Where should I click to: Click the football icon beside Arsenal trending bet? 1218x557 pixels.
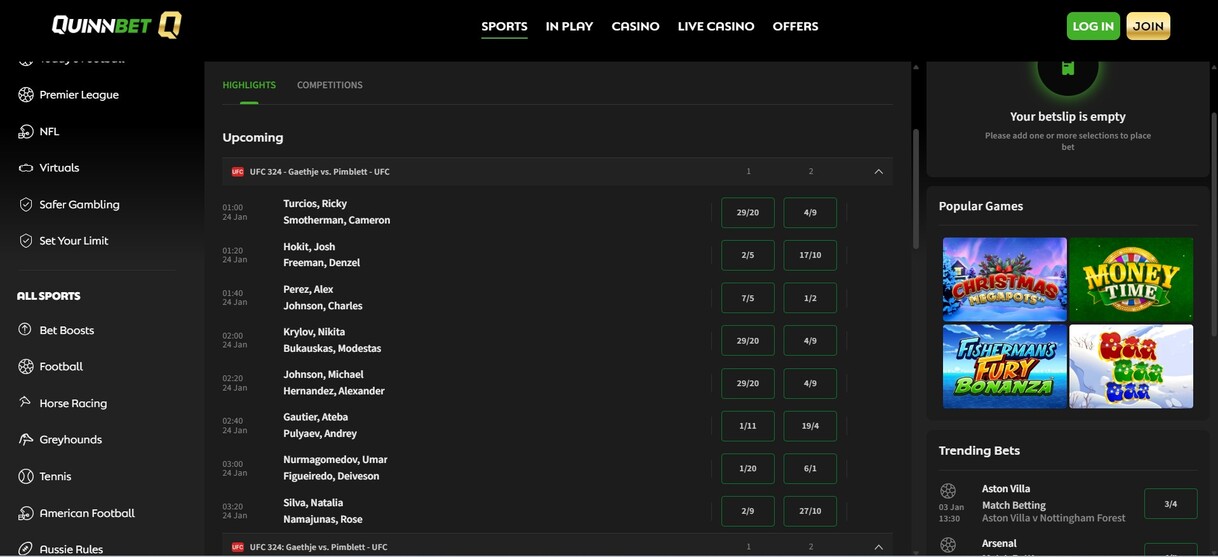click(x=948, y=545)
